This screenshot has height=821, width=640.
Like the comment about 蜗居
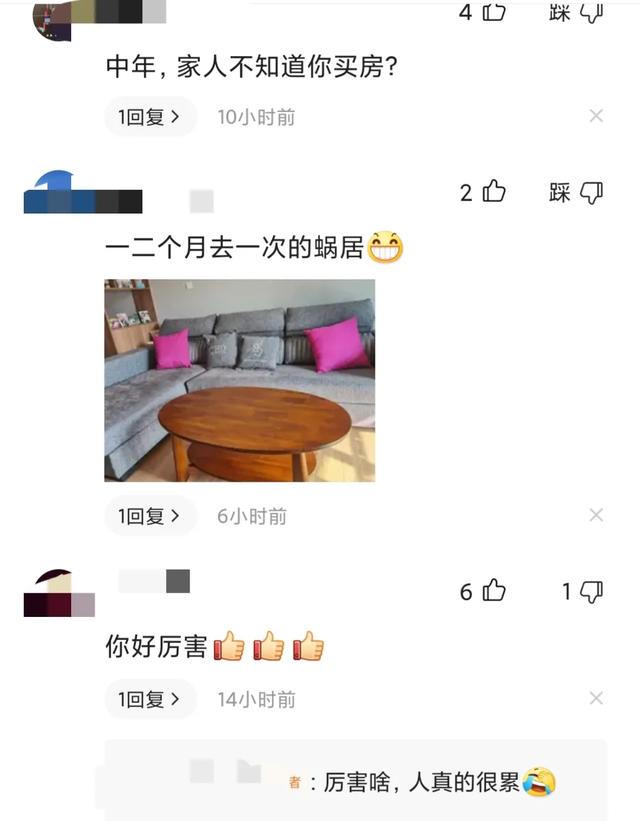coord(494,192)
